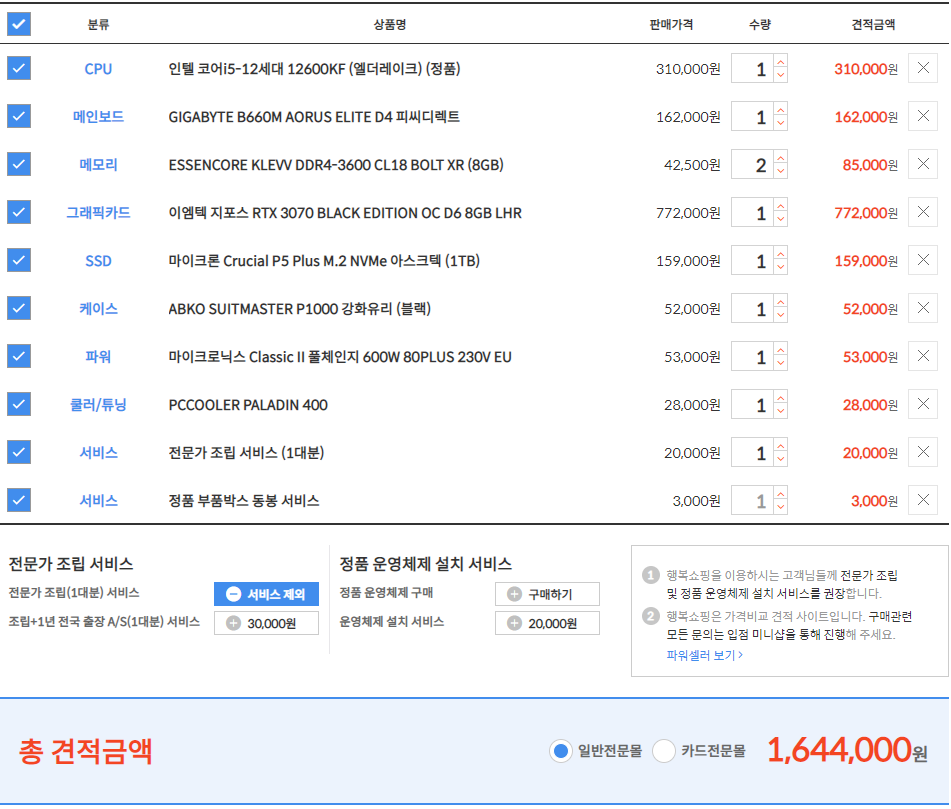Remove the 케이스 row with X icon

(x=922, y=307)
